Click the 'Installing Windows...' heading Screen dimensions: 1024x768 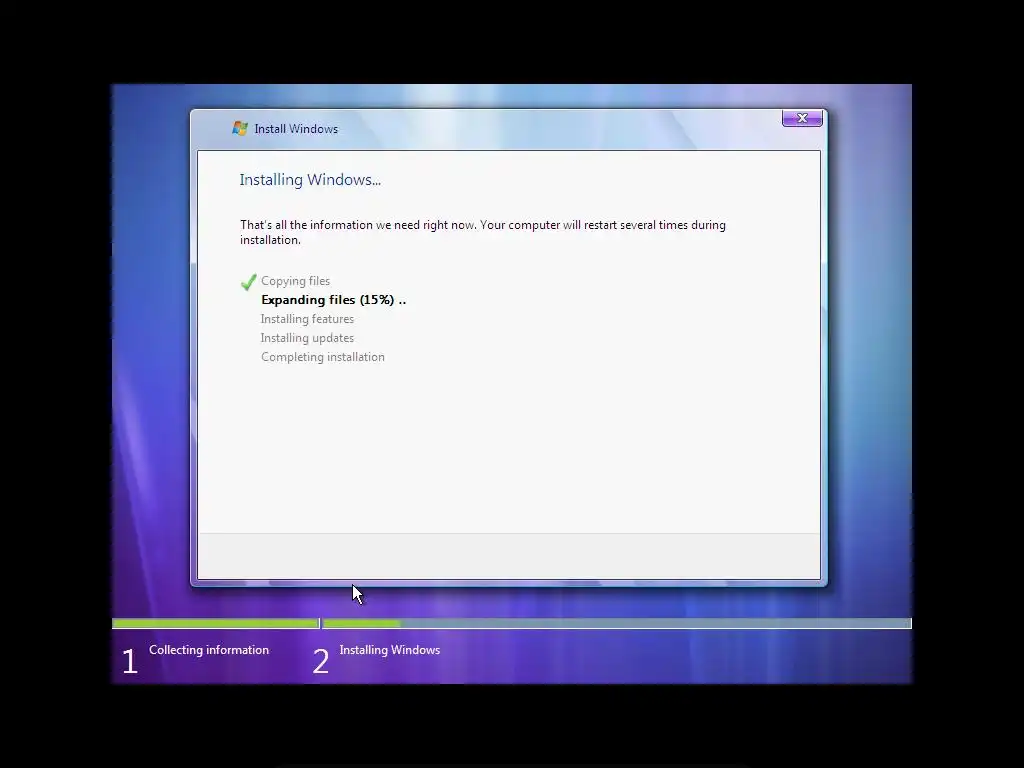click(x=310, y=180)
